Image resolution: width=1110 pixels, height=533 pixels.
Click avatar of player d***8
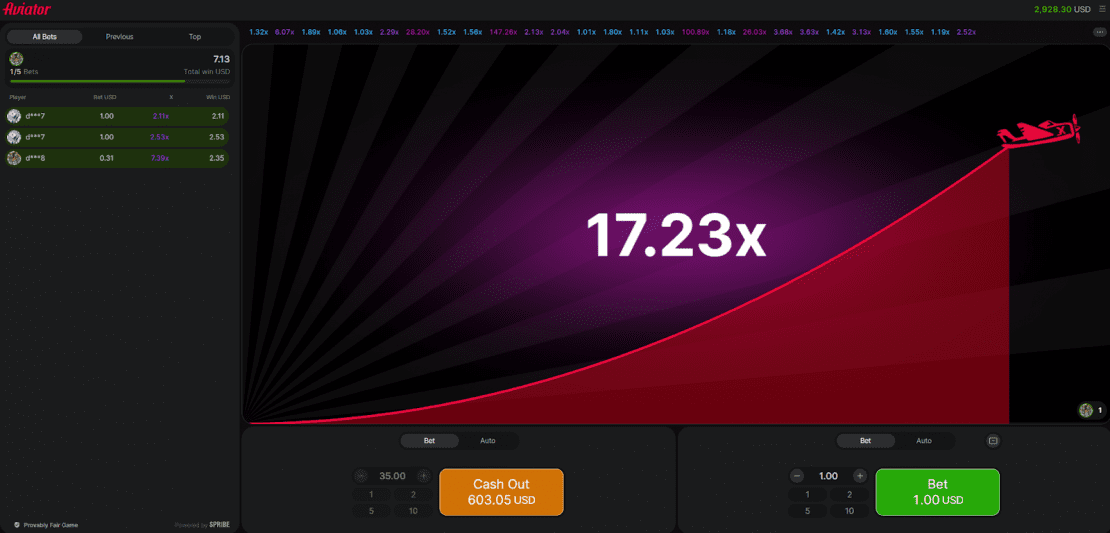[x=14, y=158]
